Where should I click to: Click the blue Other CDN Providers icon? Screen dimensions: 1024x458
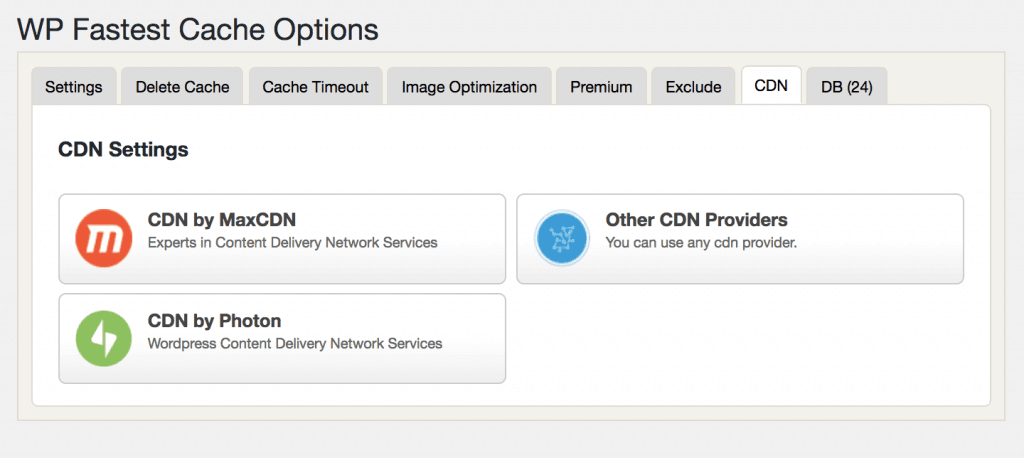click(x=562, y=238)
